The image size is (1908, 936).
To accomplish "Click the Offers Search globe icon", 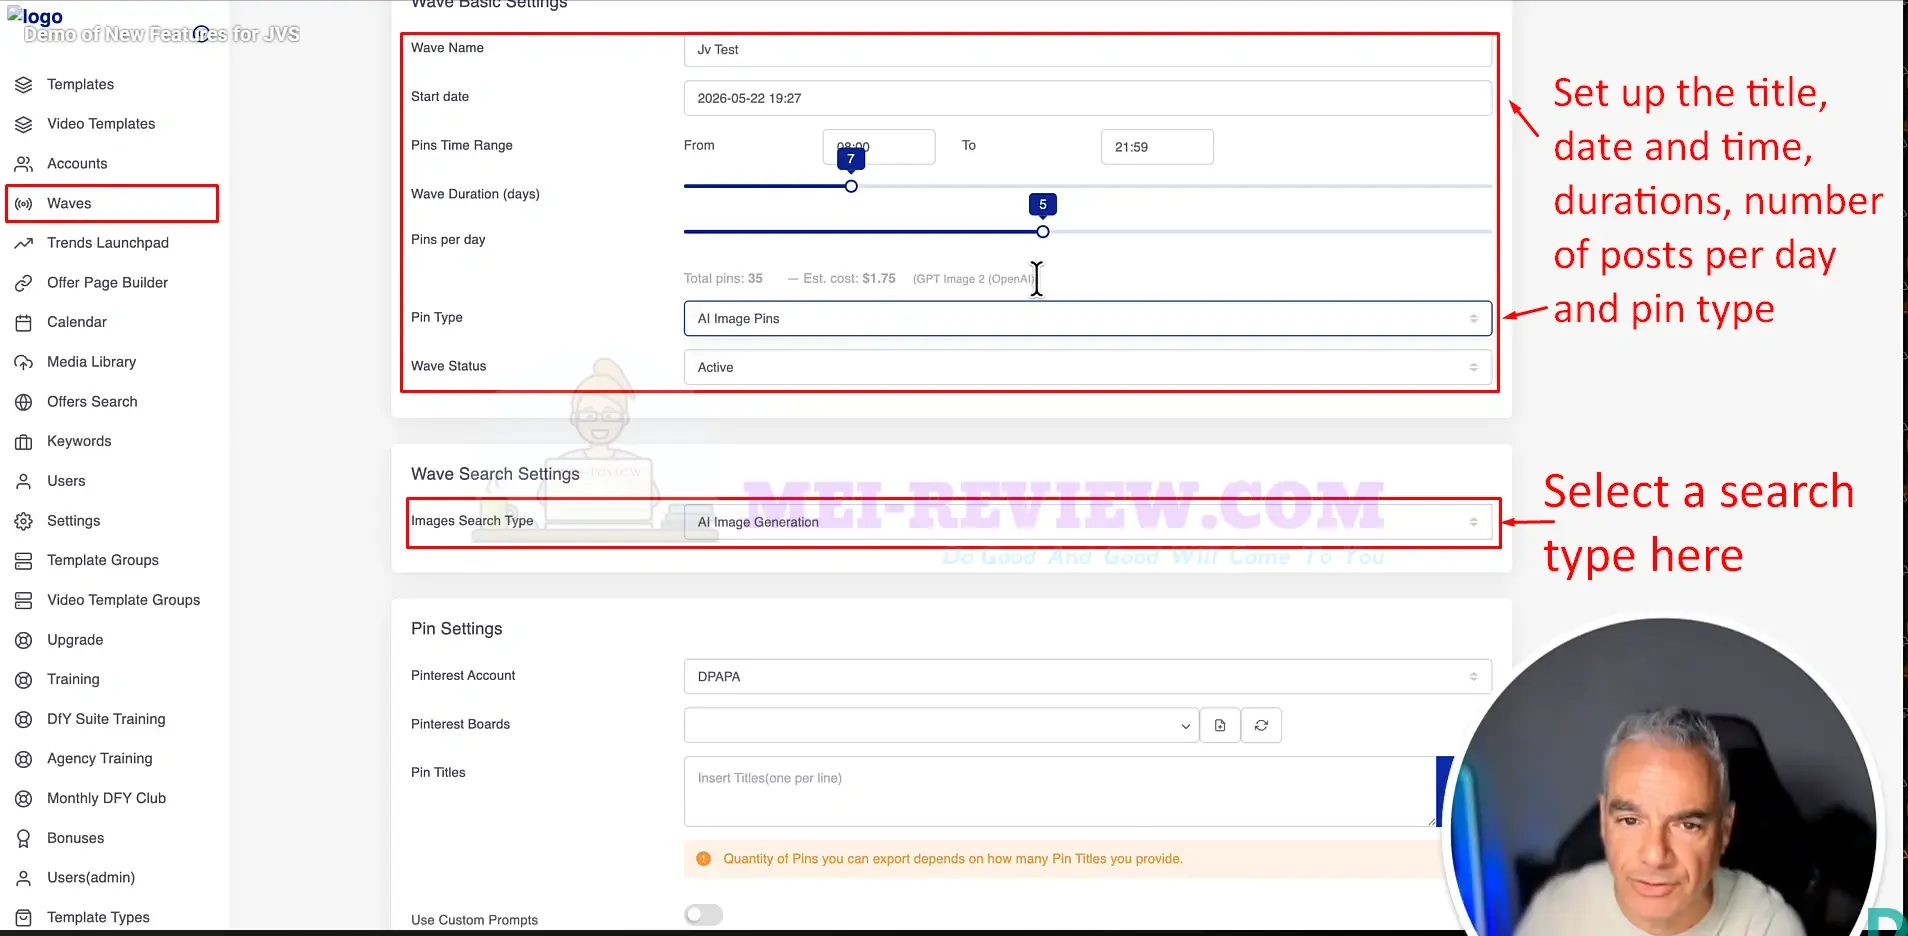I will (24, 402).
